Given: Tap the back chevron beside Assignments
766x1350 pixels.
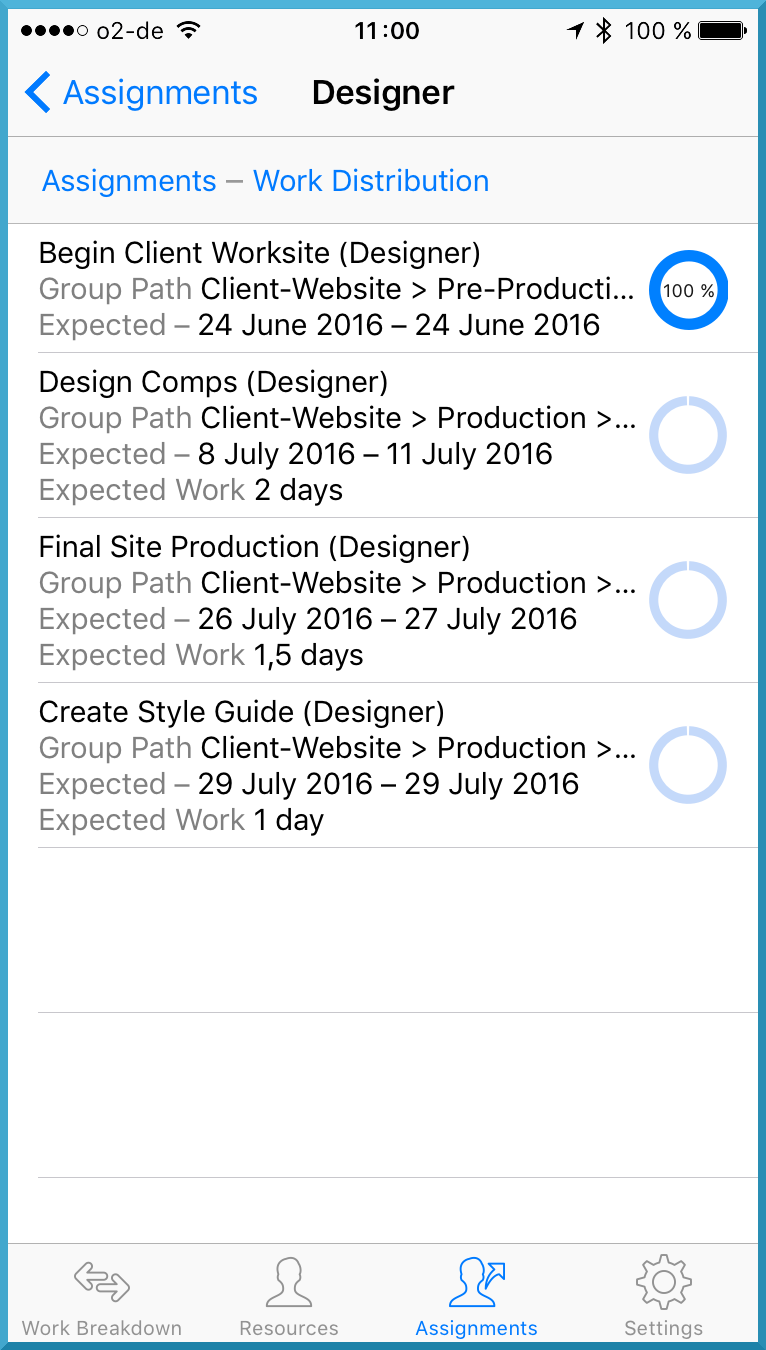Looking at the screenshot, I should pyautogui.click(x=37, y=93).
